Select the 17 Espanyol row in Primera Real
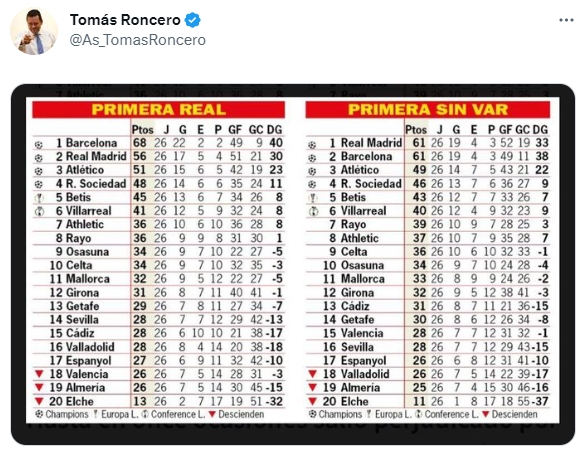Viewport: 583px width, 451px height. point(159,361)
